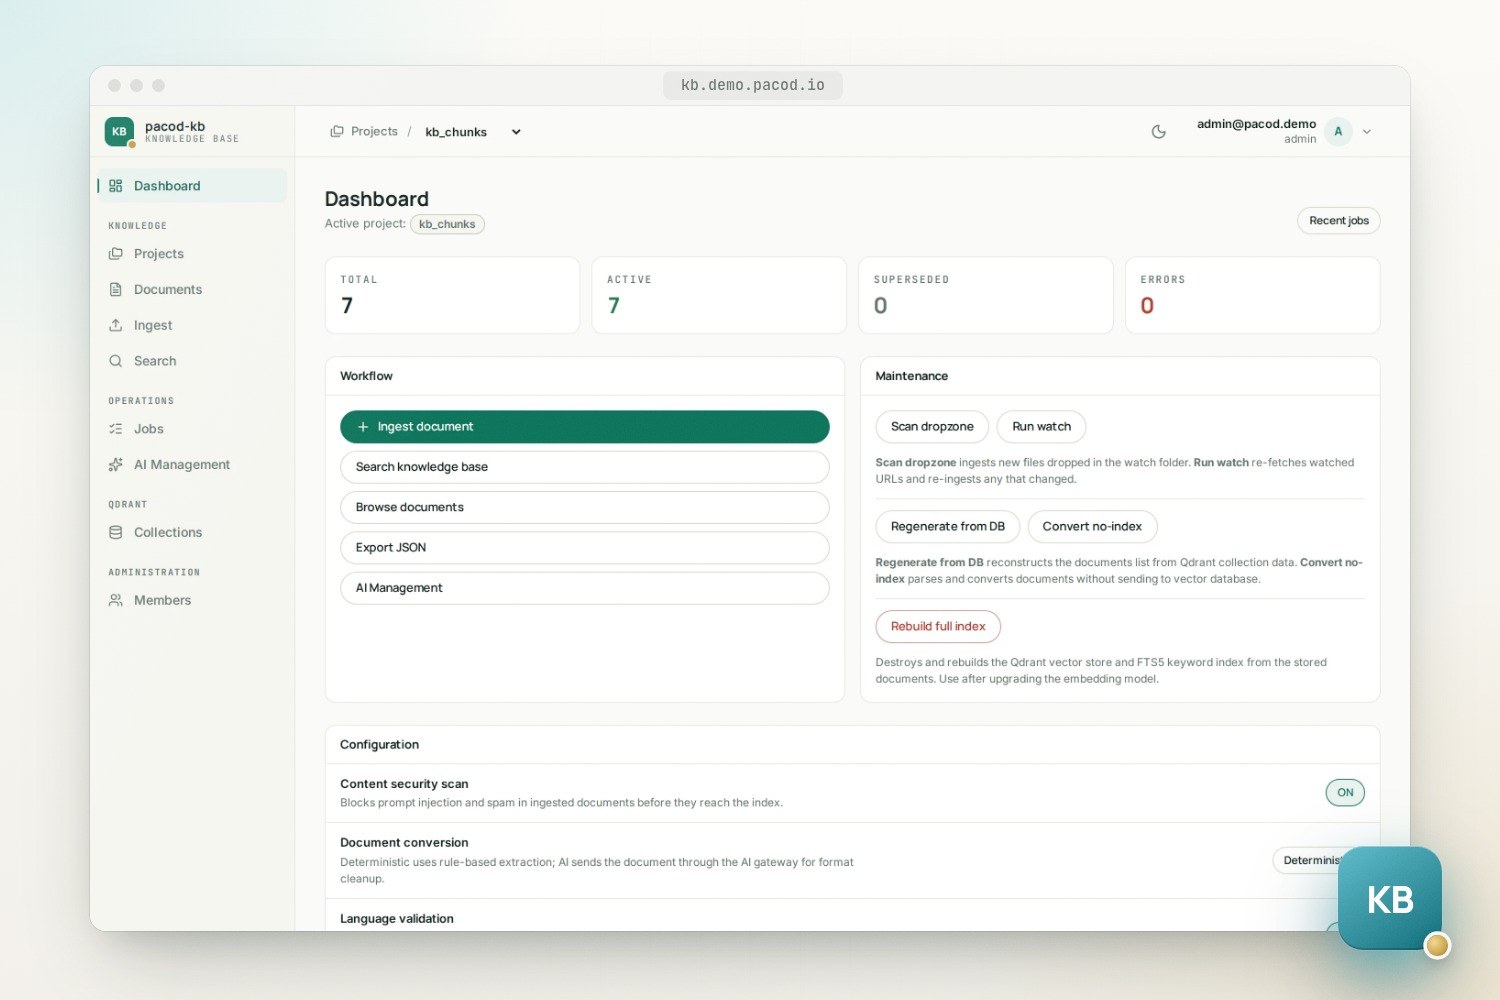Click the breadcrumb Projects folder icon
Viewport: 1500px width, 1000px height.
coord(337,132)
